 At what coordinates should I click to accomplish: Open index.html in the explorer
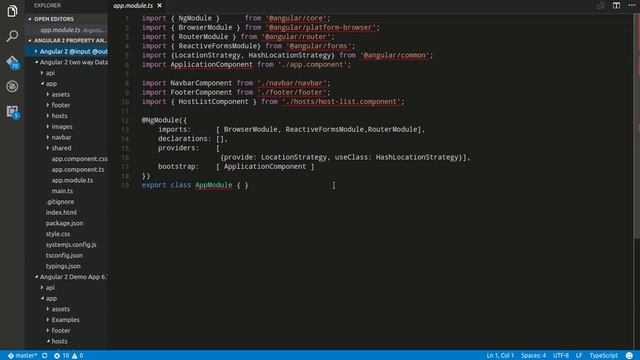pos(61,212)
